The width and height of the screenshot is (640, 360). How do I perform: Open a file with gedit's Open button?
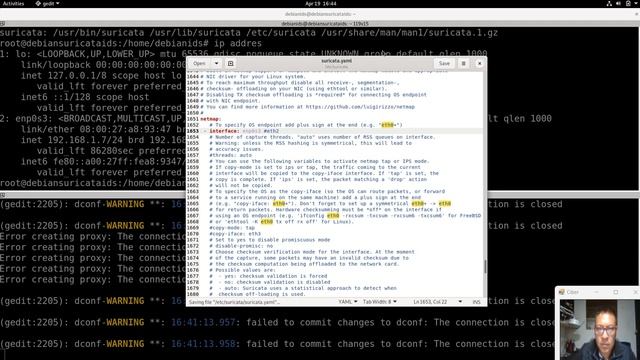tap(199, 63)
